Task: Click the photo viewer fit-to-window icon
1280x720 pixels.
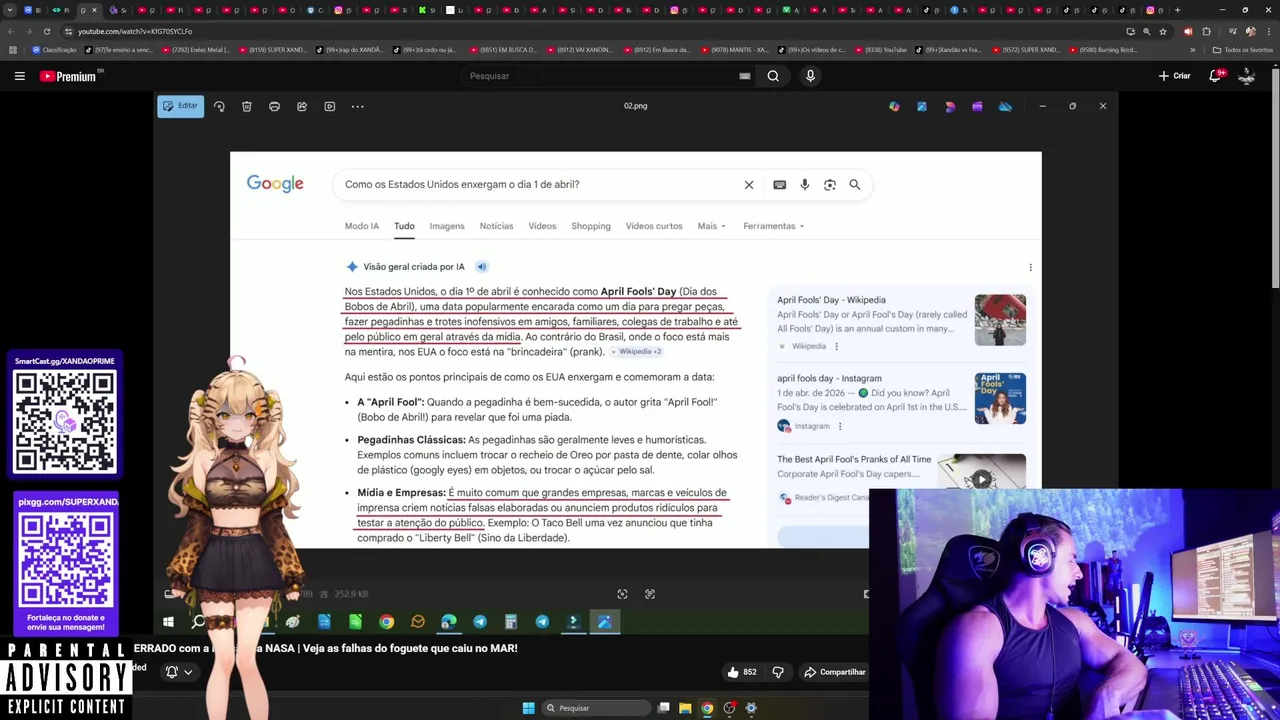Action: [x=622, y=594]
